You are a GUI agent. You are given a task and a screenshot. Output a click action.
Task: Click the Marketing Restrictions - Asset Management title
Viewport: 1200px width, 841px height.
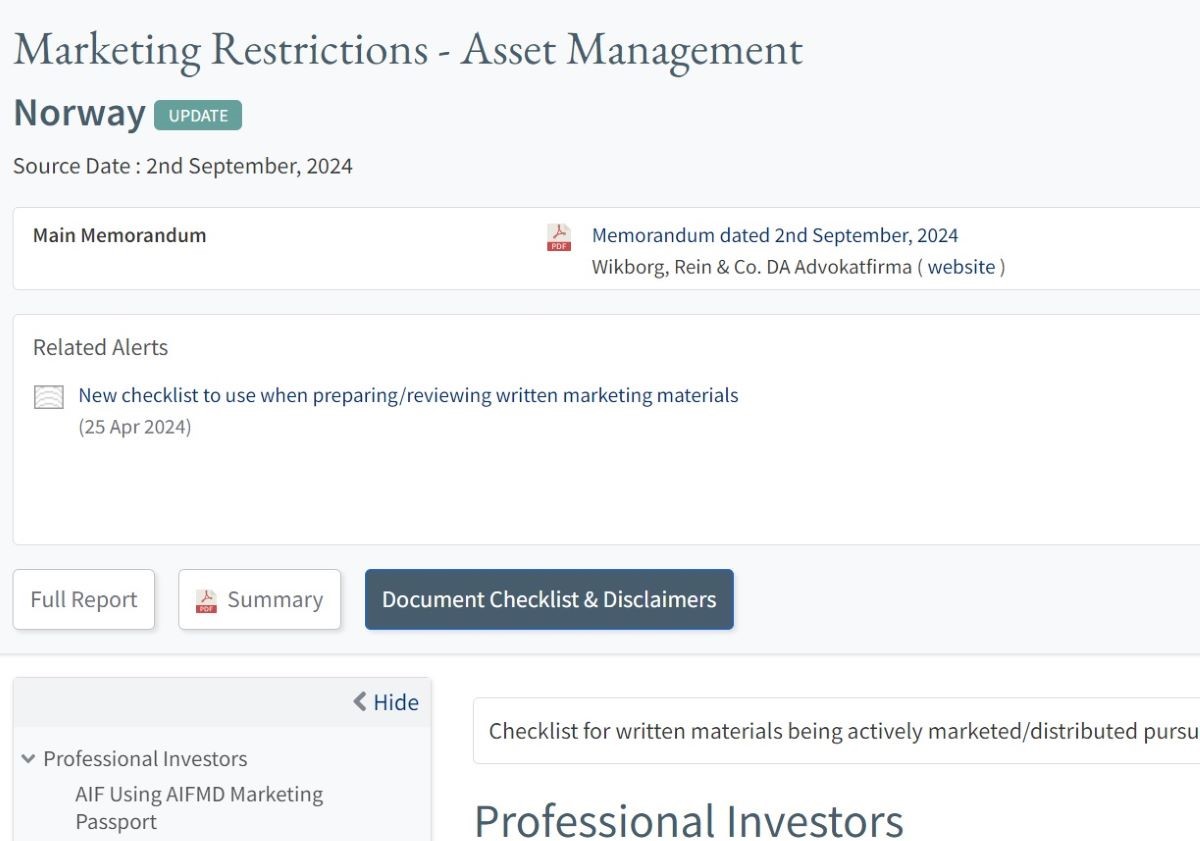pos(408,50)
